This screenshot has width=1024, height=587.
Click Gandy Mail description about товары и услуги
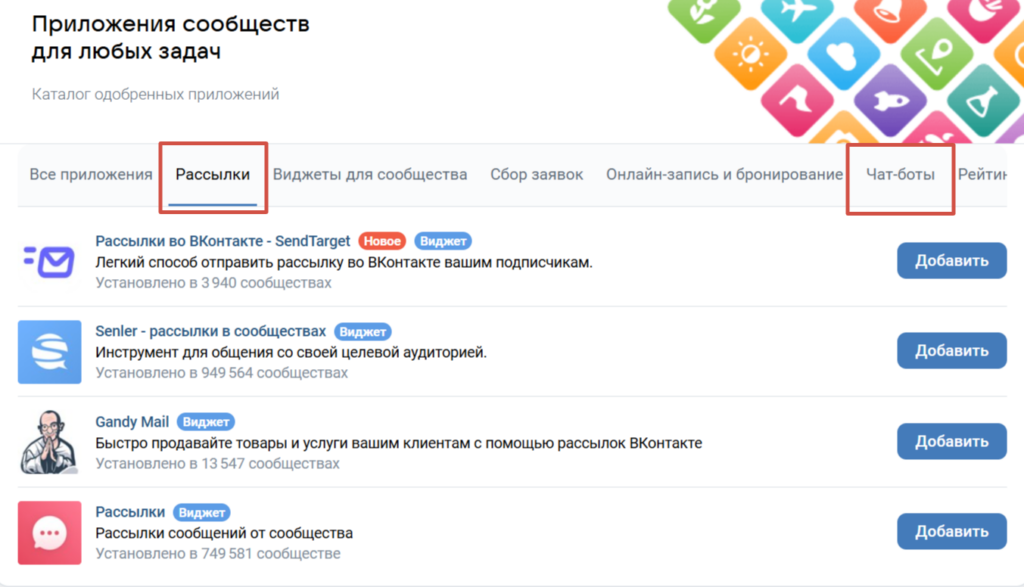click(398, 443)
